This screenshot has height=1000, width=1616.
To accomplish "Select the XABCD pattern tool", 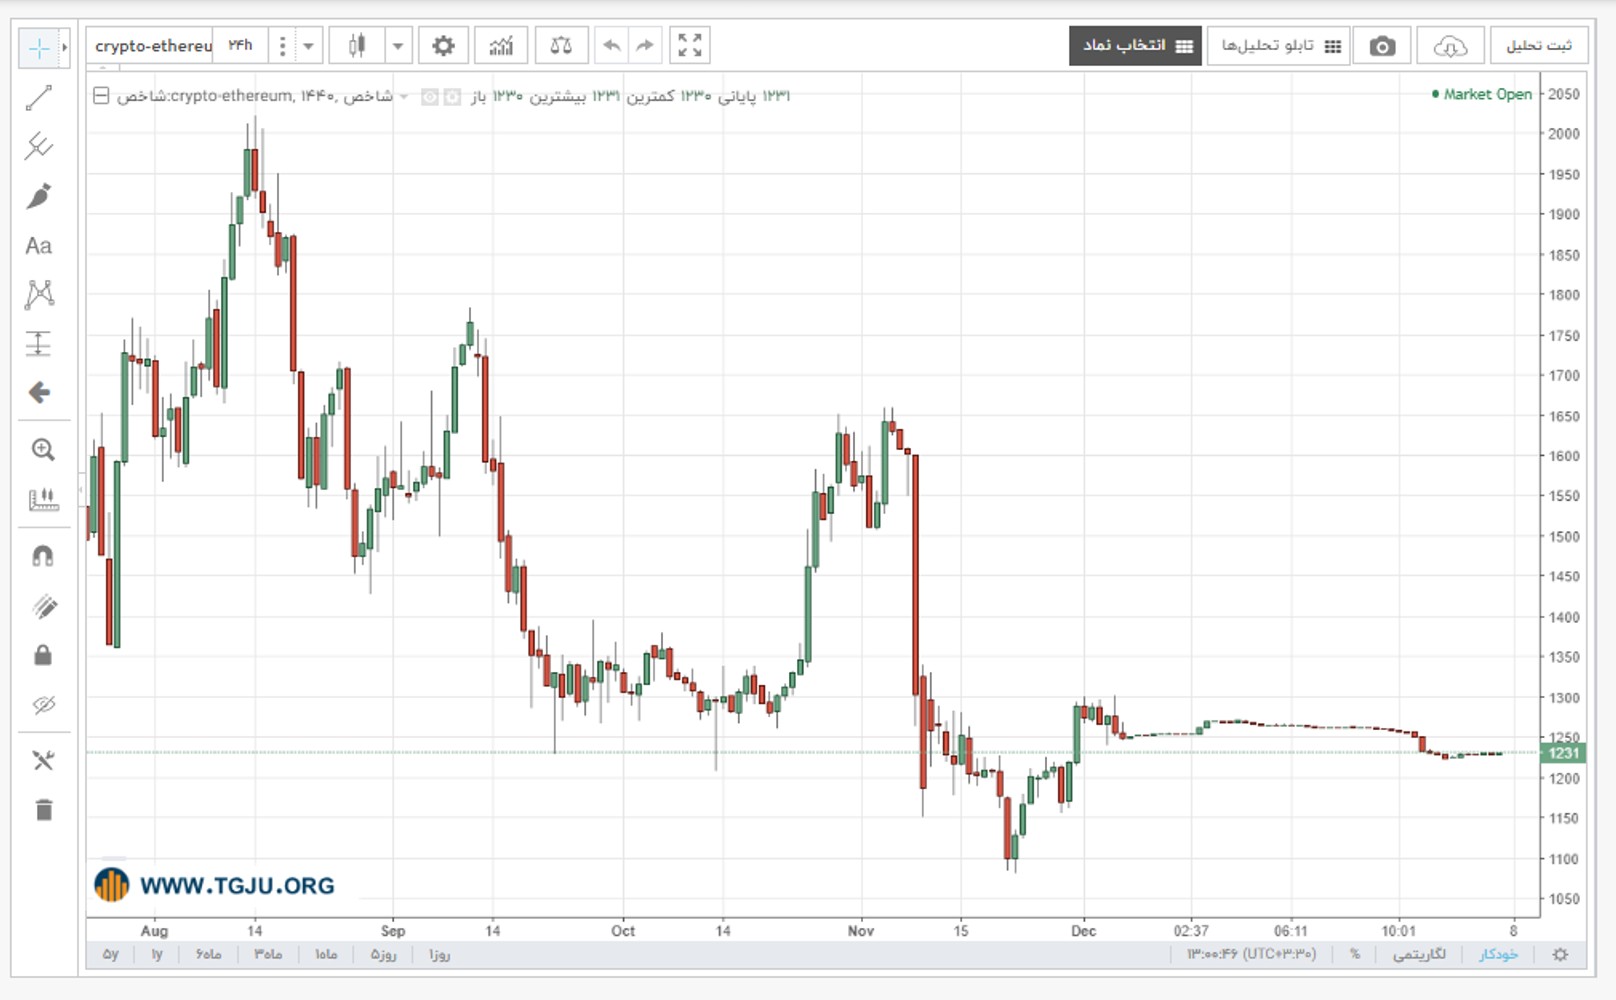I will [x=39, y=294].
